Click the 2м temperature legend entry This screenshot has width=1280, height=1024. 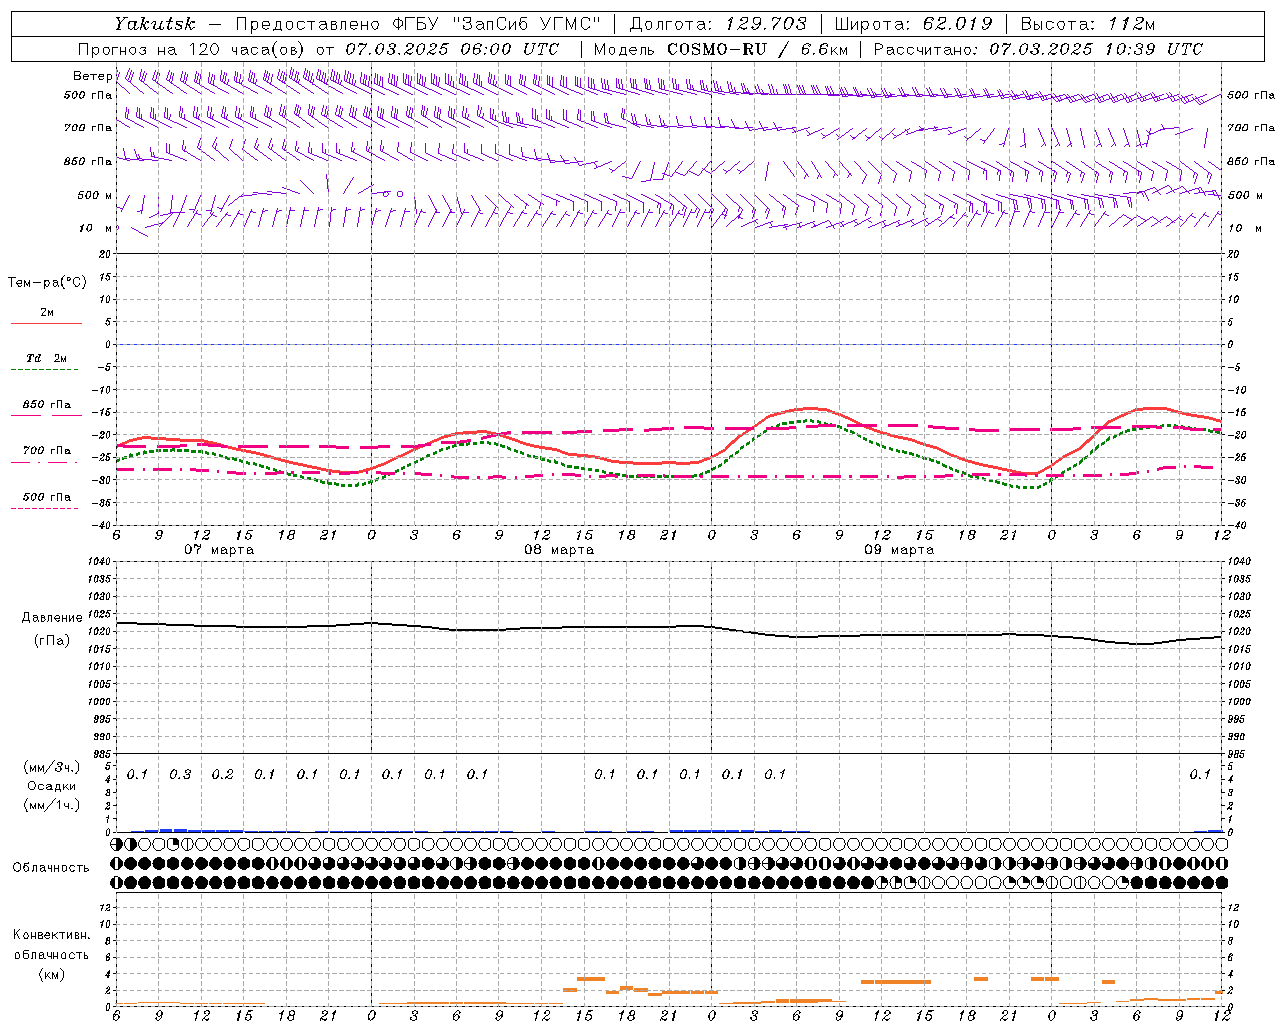[47, 312]
